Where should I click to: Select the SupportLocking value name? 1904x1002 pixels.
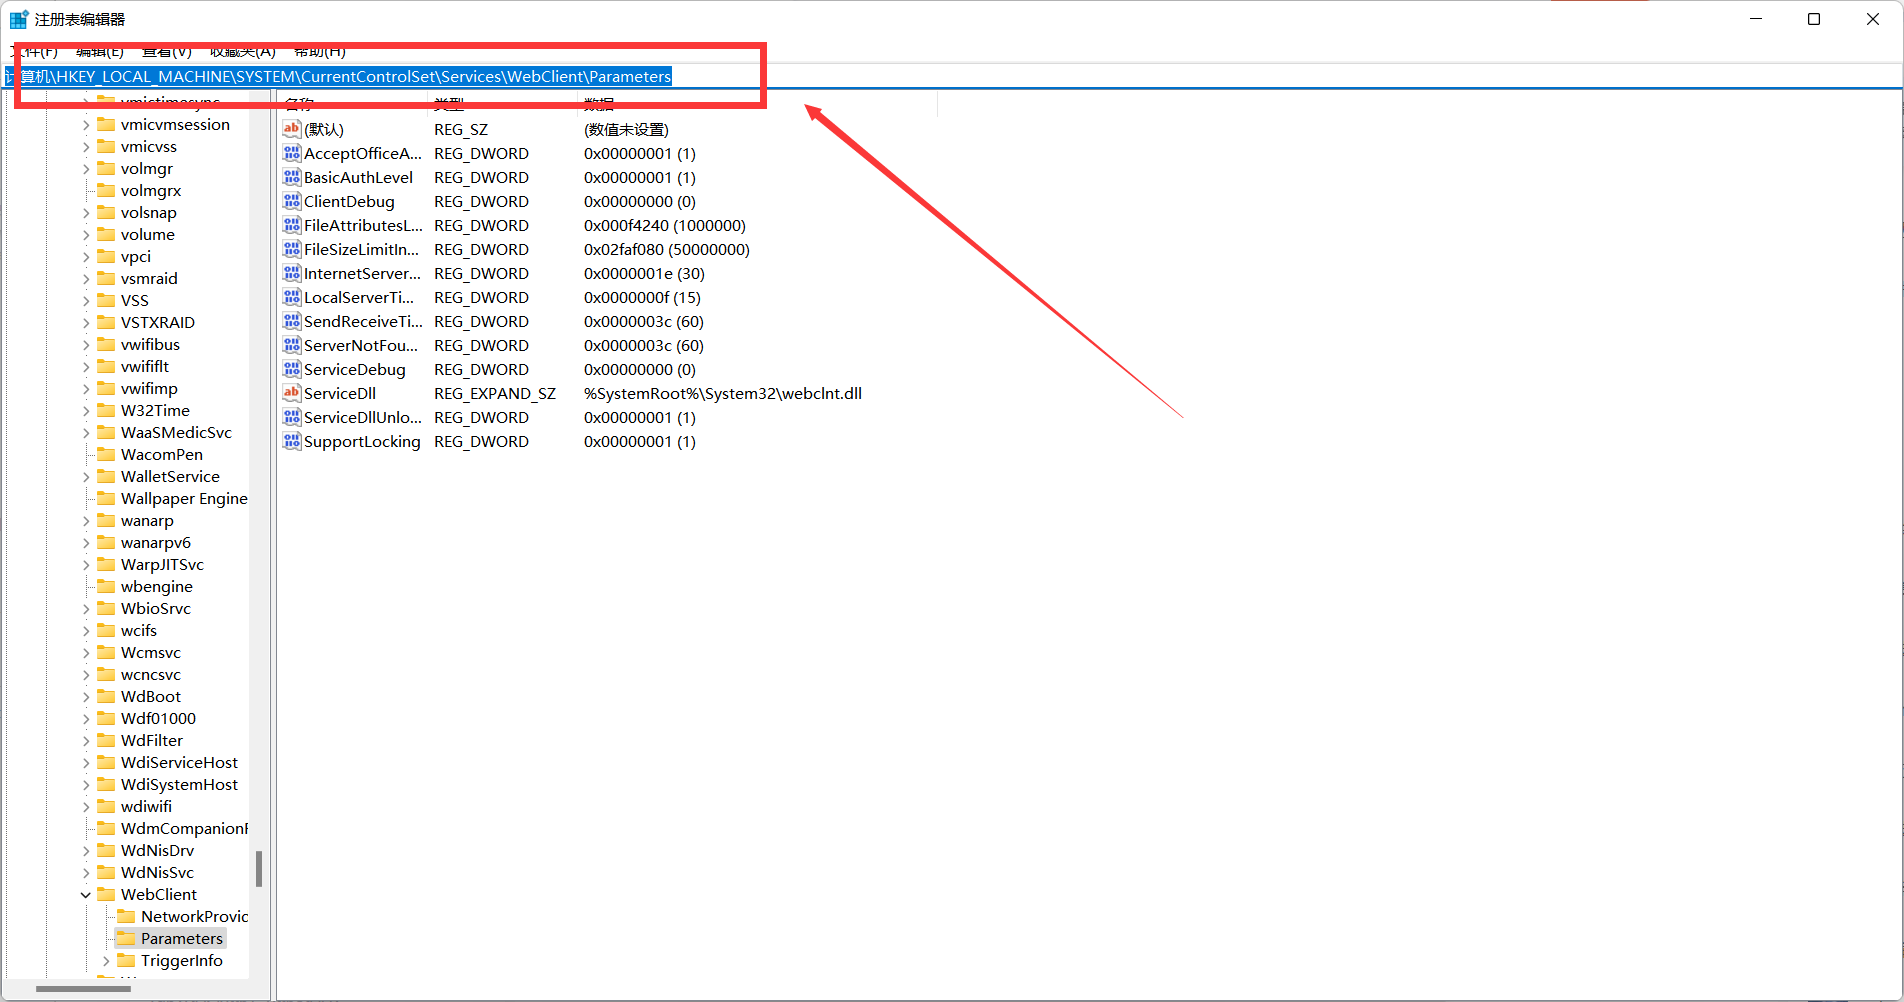tap(362, 441)
